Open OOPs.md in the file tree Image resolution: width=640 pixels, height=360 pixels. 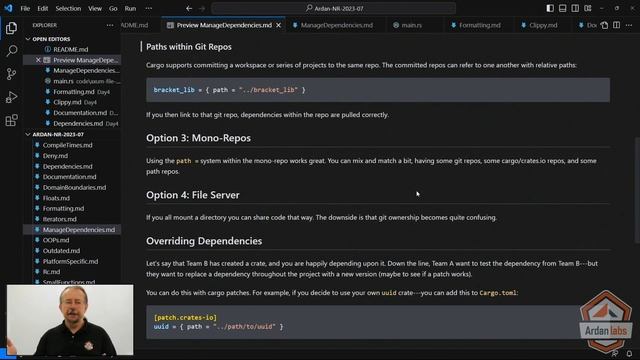[56, 240]
